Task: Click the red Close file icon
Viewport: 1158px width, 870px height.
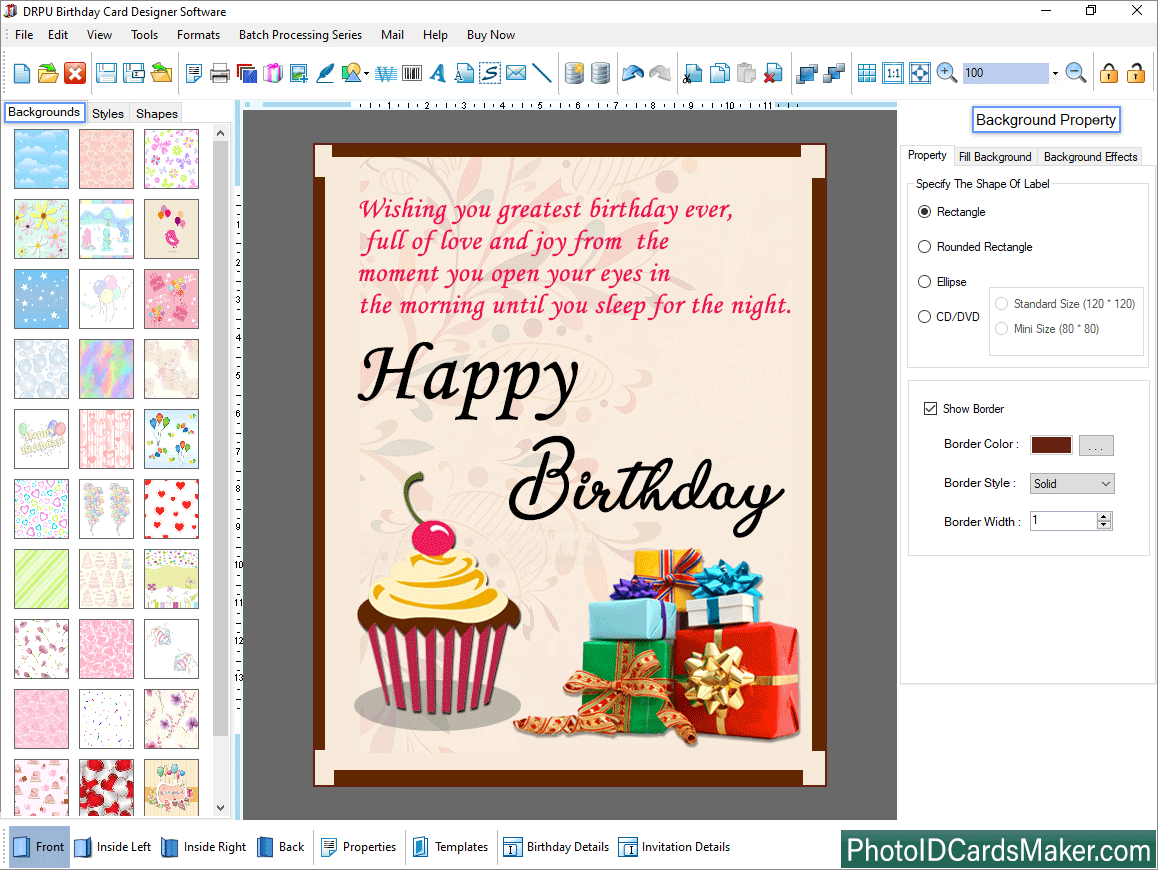Action: click(75, 73)
